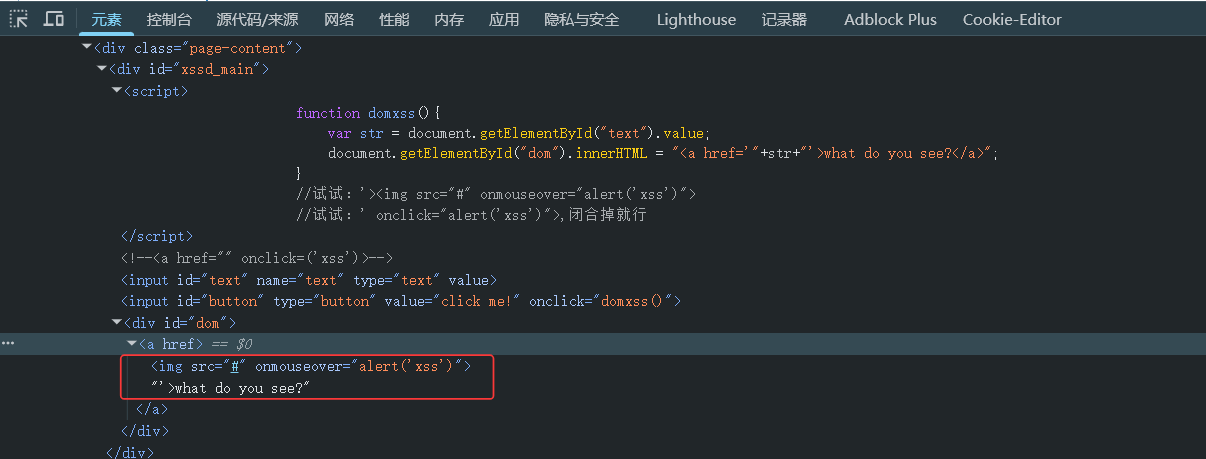Collapse the selected a href node

point(131,344)
